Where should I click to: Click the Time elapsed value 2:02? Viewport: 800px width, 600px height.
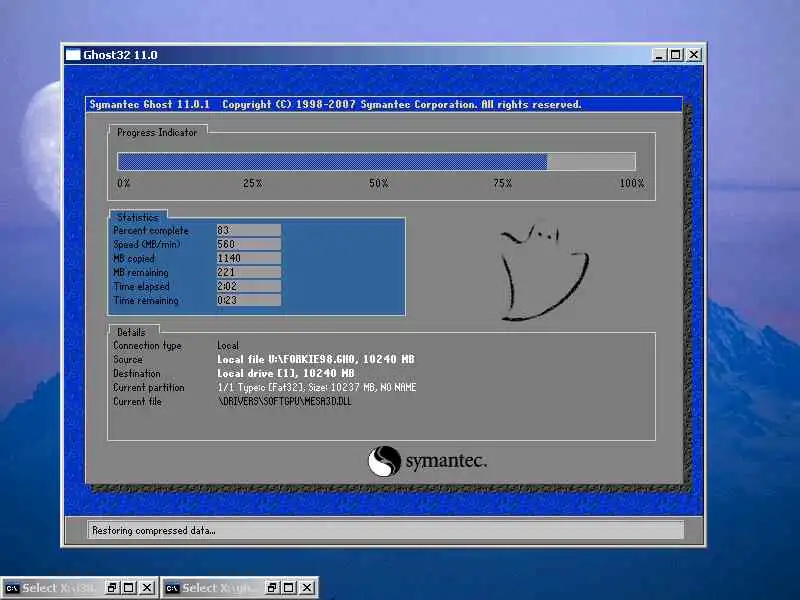click(x=248, y=286)
